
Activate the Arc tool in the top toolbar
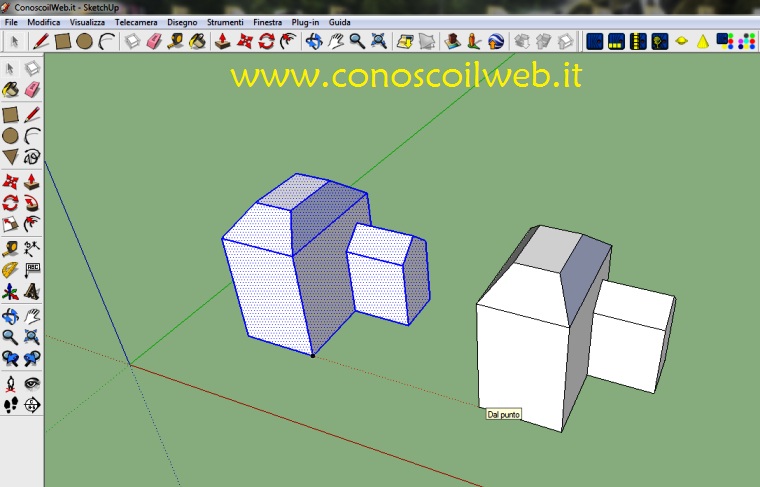point(107,42)
